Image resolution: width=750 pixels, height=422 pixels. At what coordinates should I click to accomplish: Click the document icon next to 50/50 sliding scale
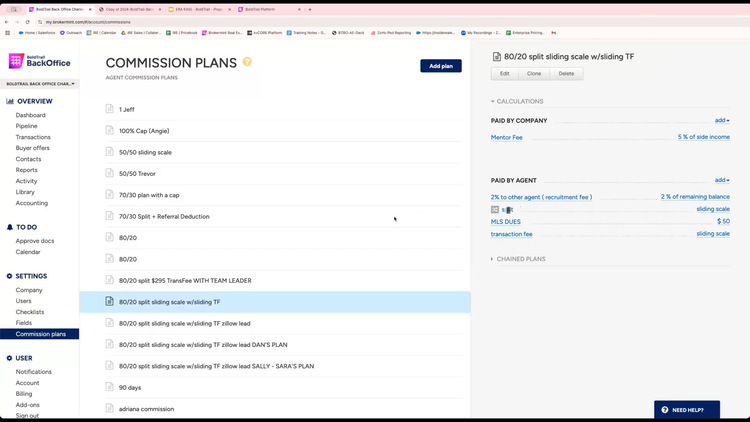point(110,152)
